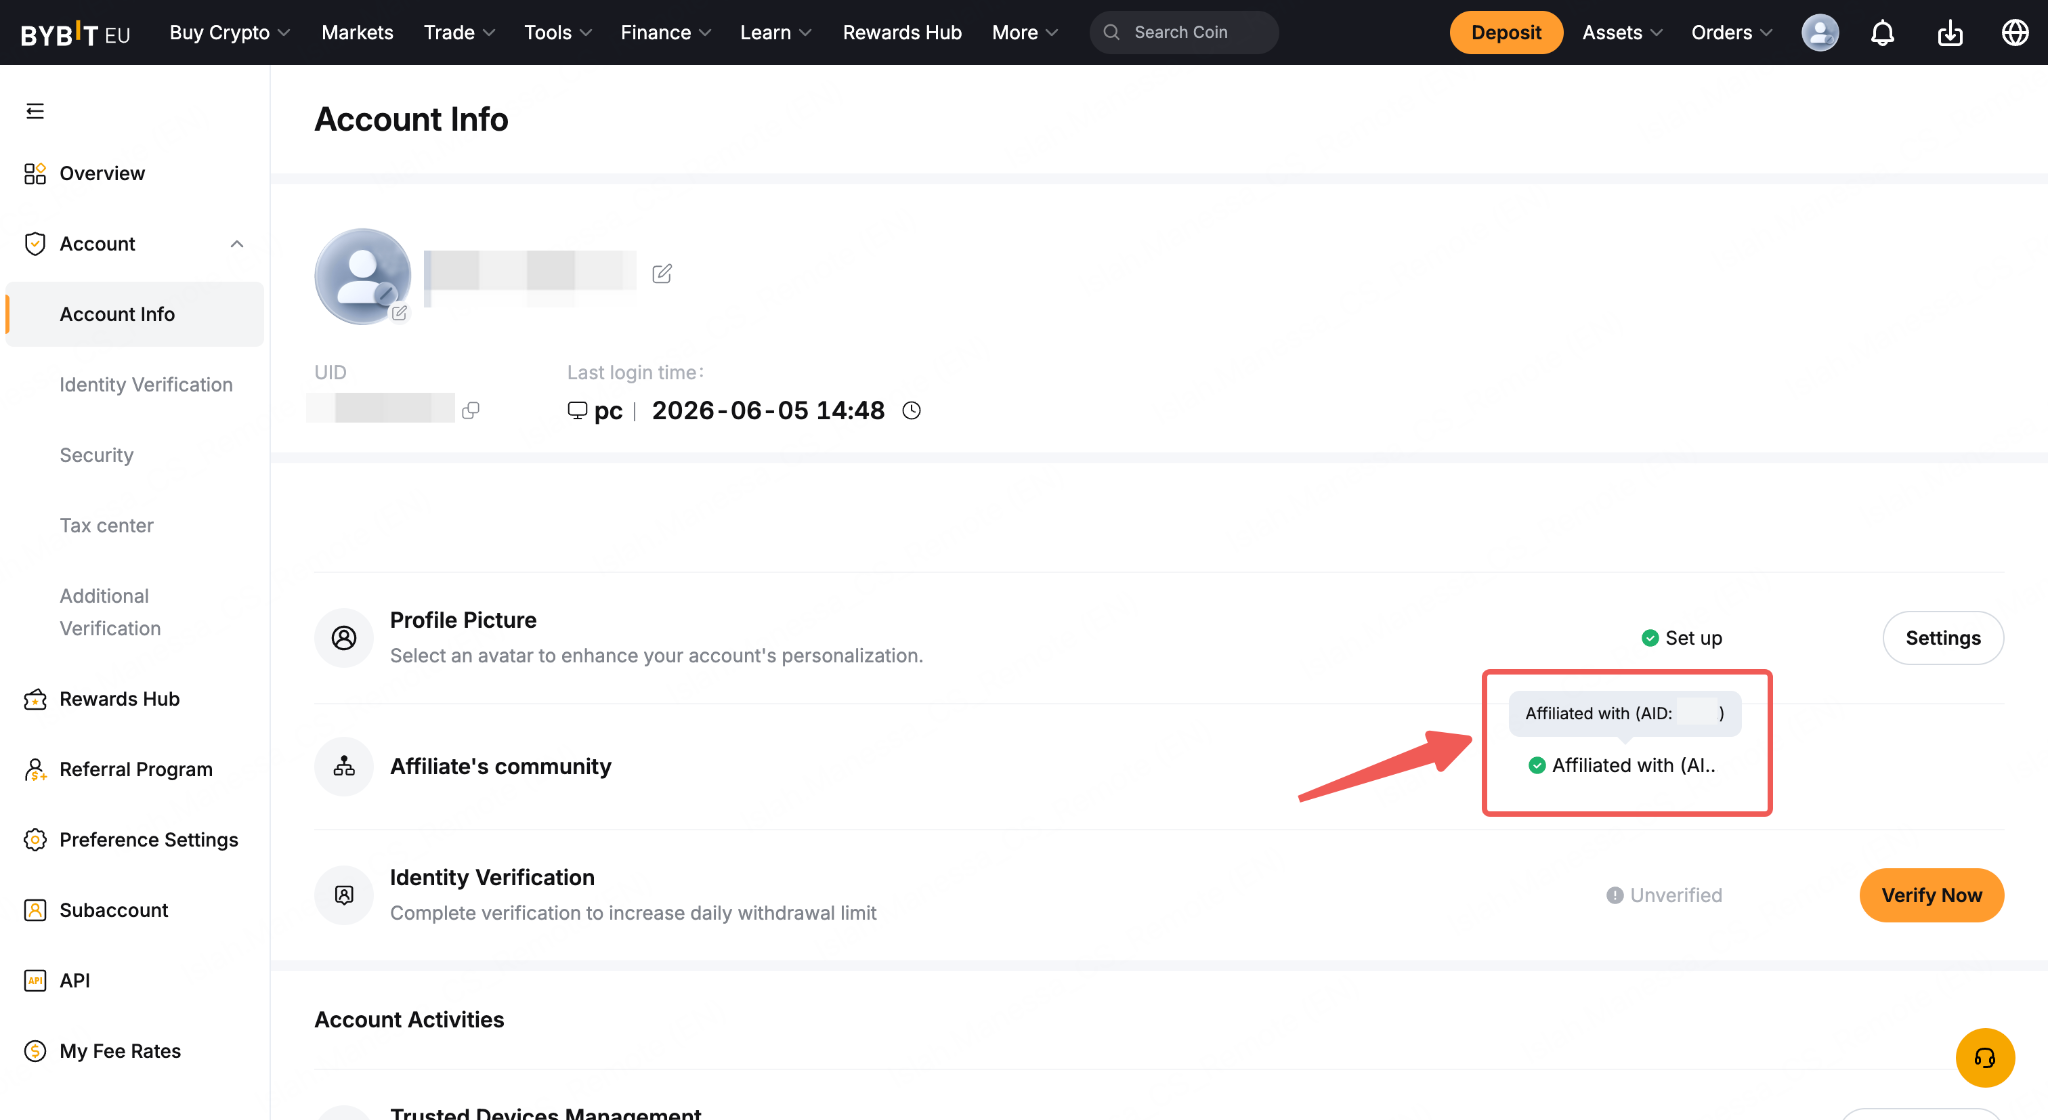
Task: Go to Markets in top navigation
Action: (x=357, y=33)
